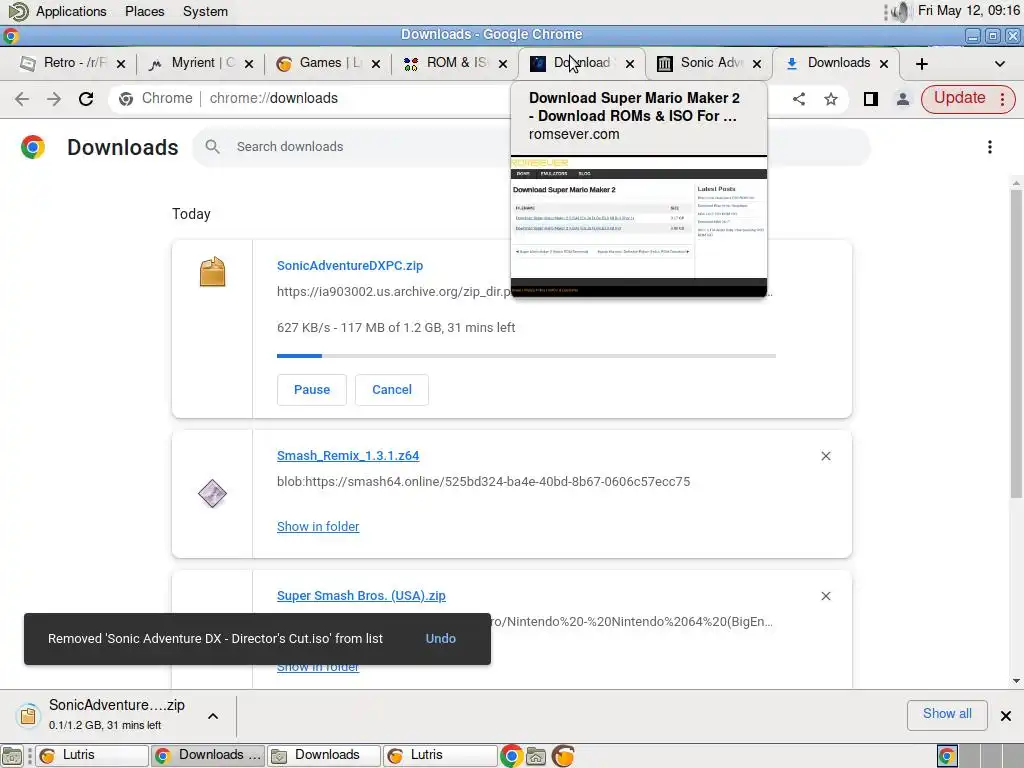
Task: Close the active Downloads tab
Action: coord(884,63)
